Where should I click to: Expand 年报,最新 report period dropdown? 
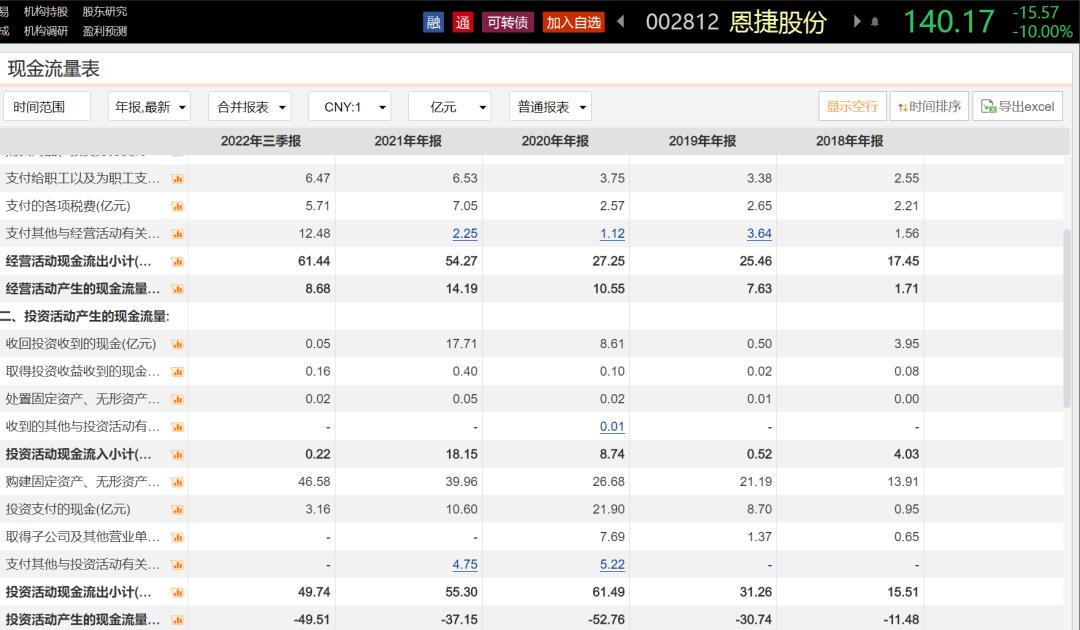tap(149, 107)
